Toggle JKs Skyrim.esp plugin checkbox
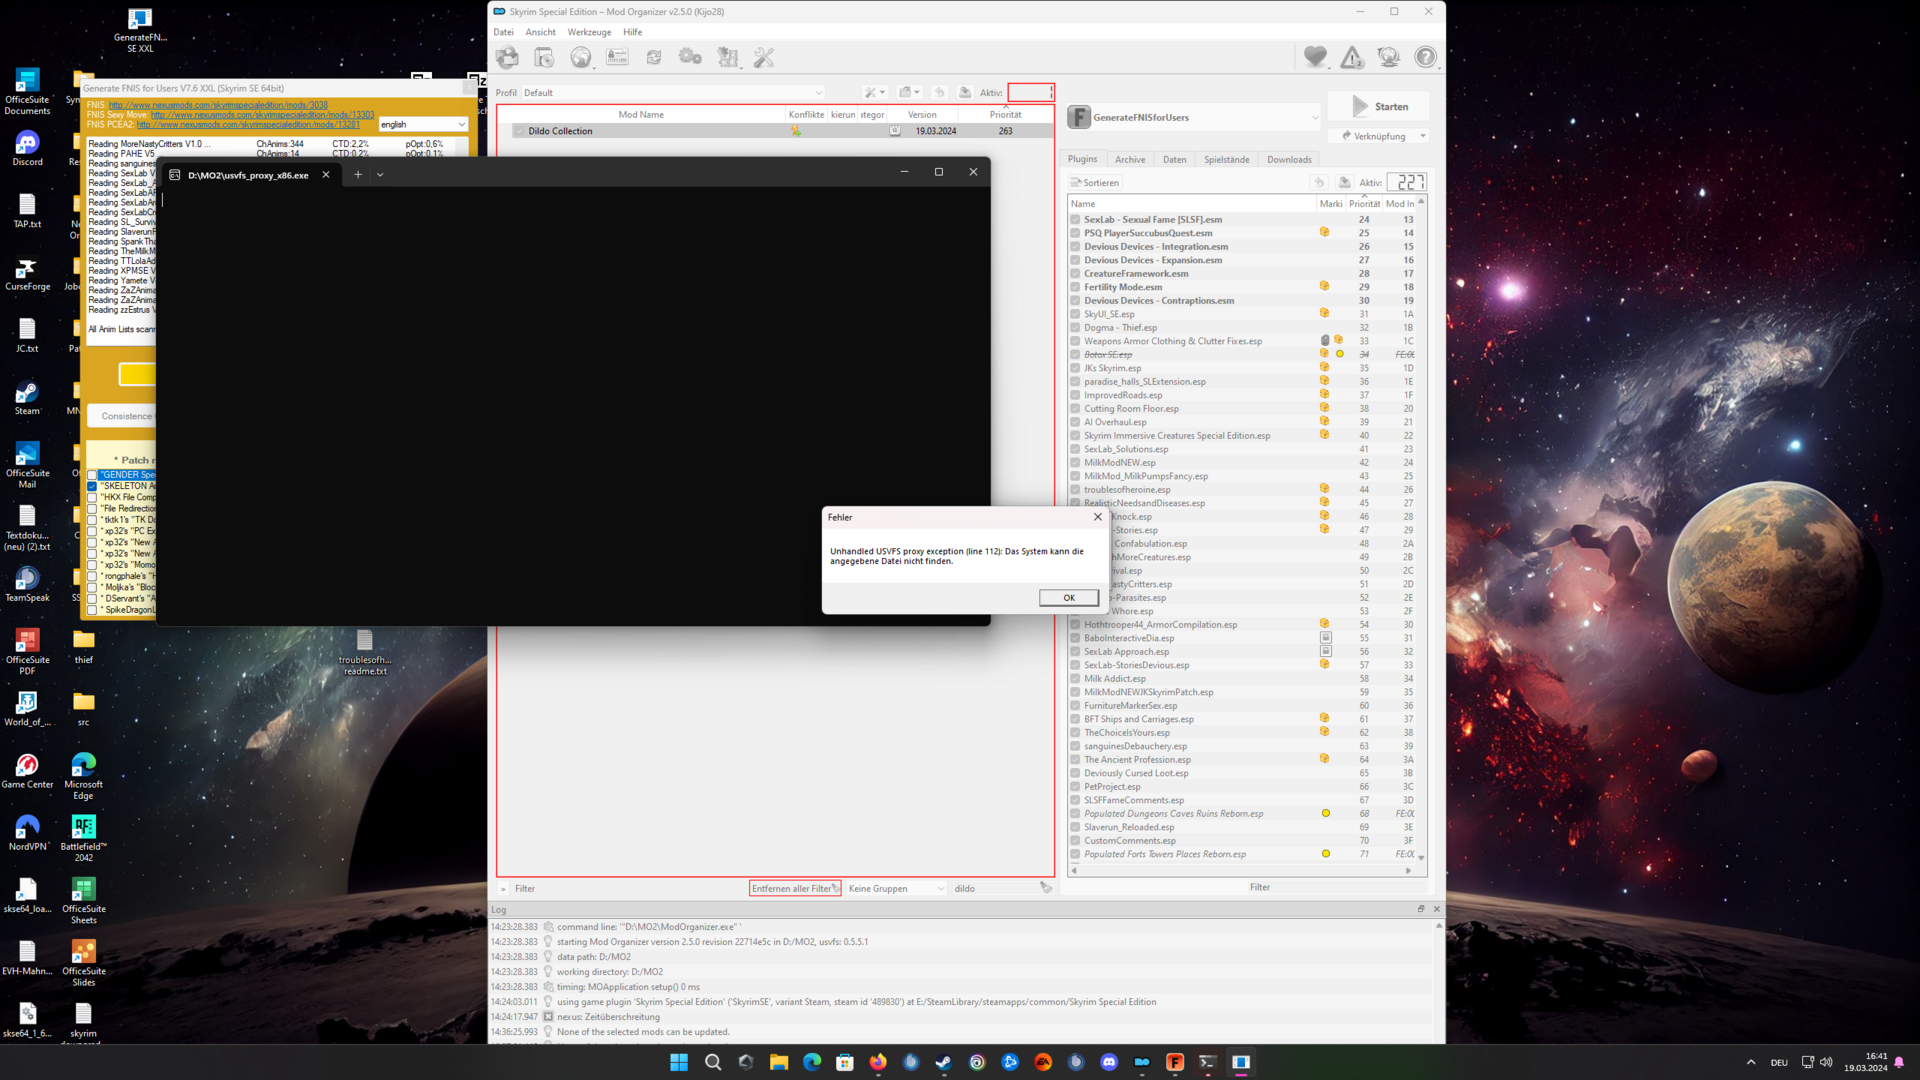Image resolution: width=1920 pixels, height=1080 pixels. click(1075, 368)
